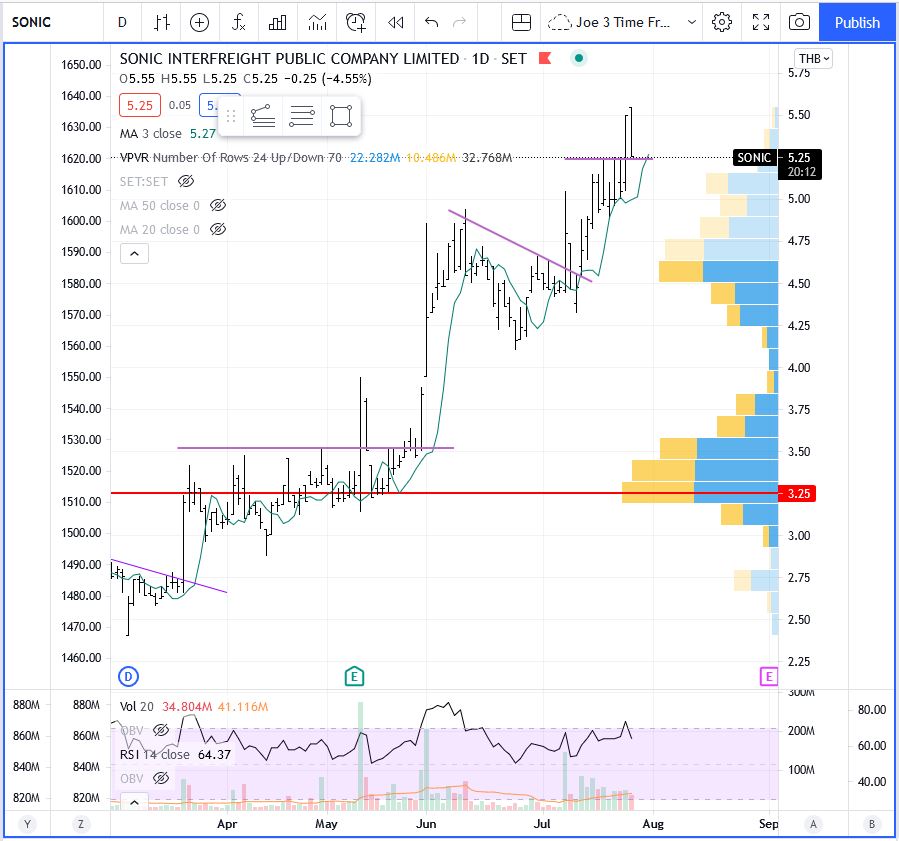Show the hidden OBV indicator under RSI
The height and width of the screenshot is (841, 899).
click(x=161, y=779)
